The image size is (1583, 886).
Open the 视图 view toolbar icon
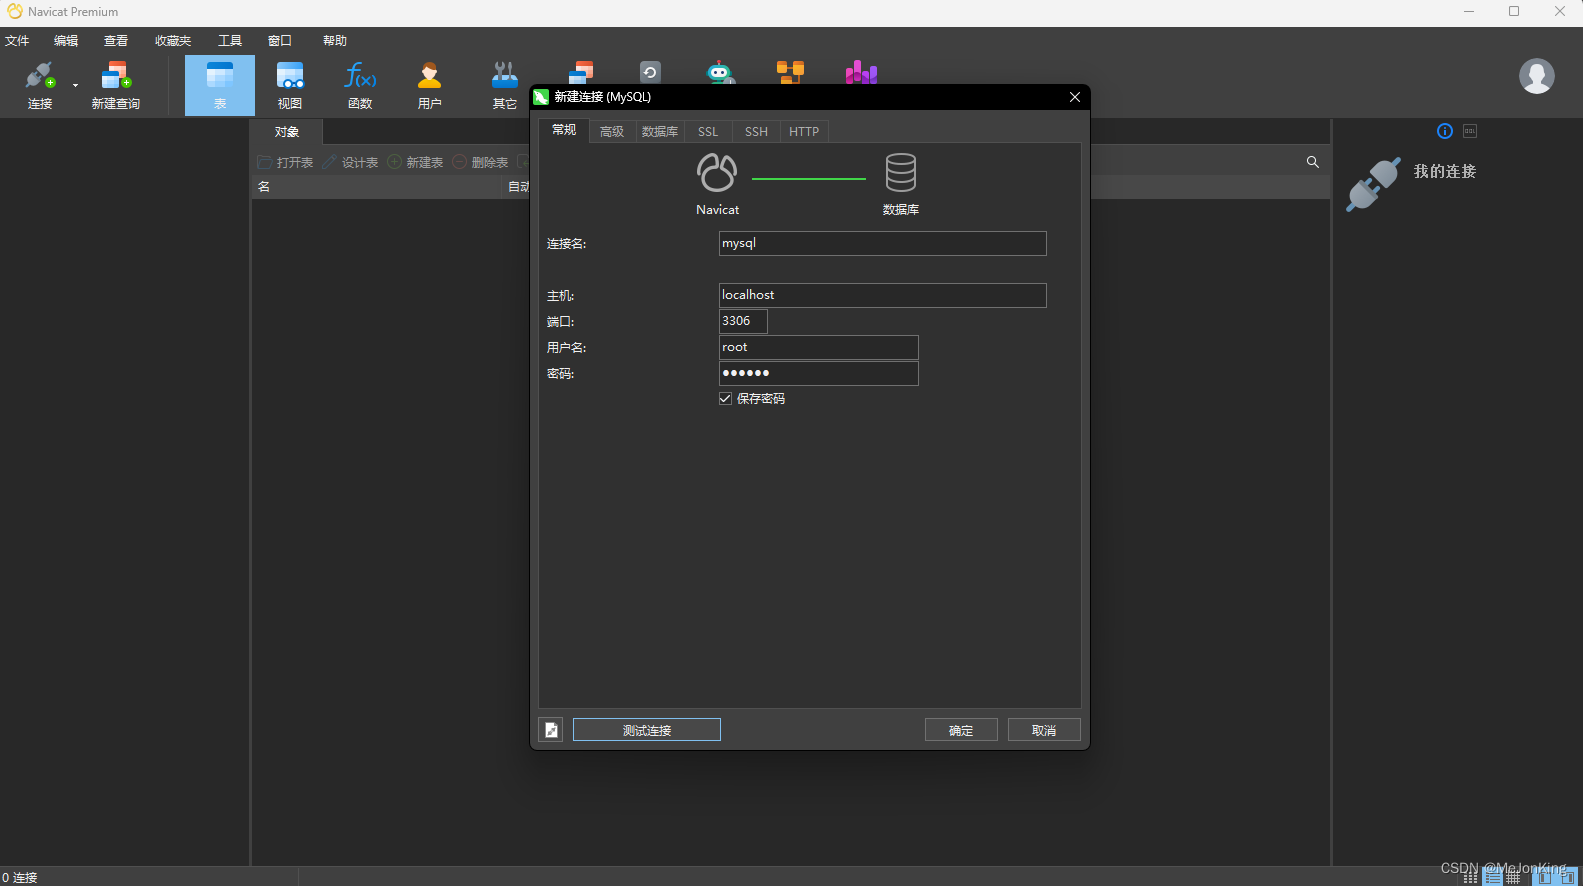pos(290,85)
